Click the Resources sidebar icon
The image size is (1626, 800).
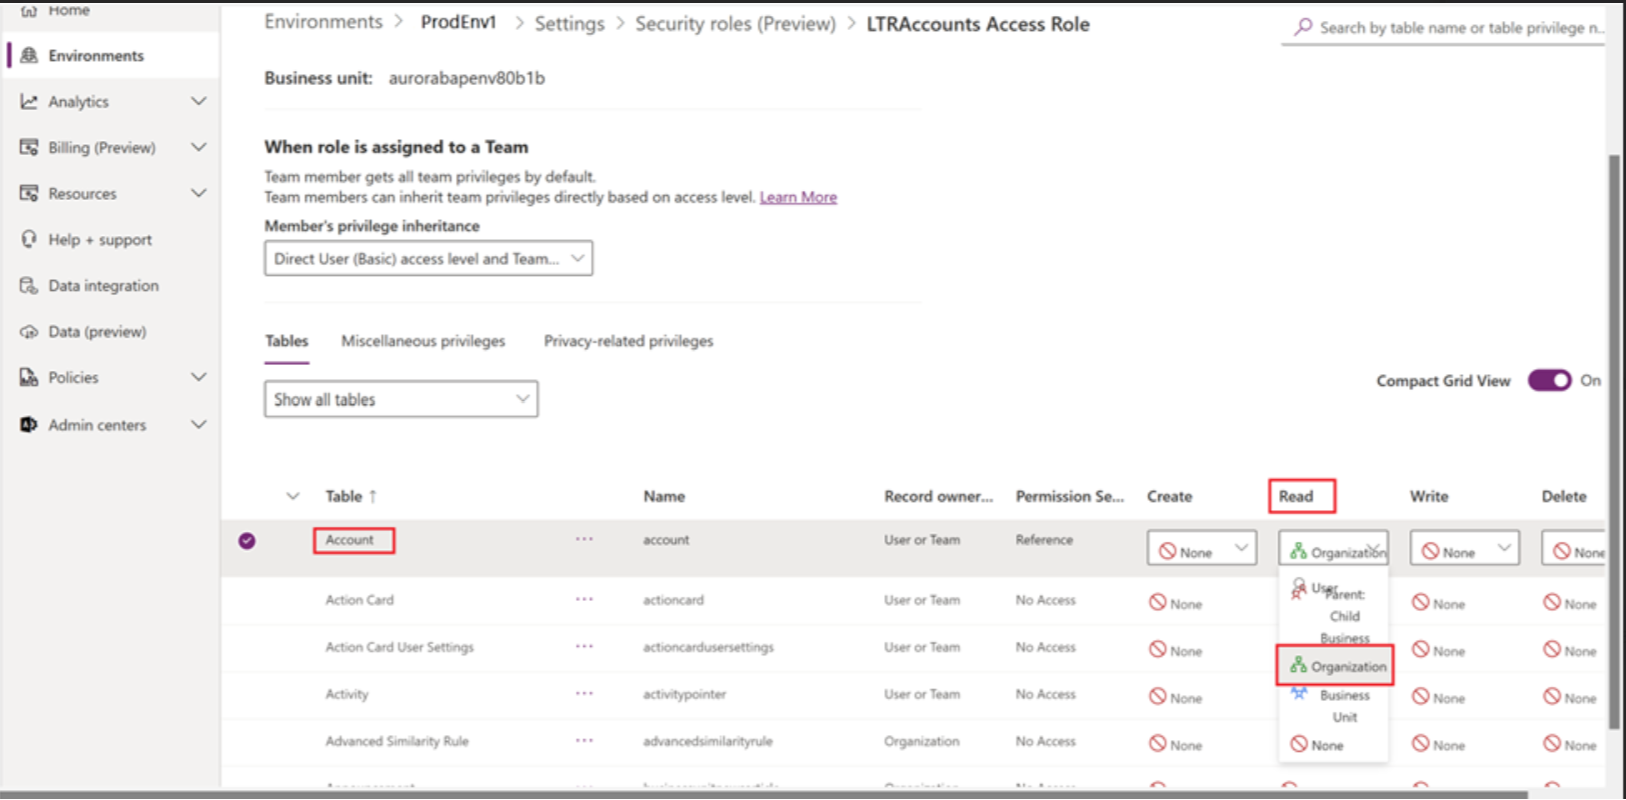(29, 194)
